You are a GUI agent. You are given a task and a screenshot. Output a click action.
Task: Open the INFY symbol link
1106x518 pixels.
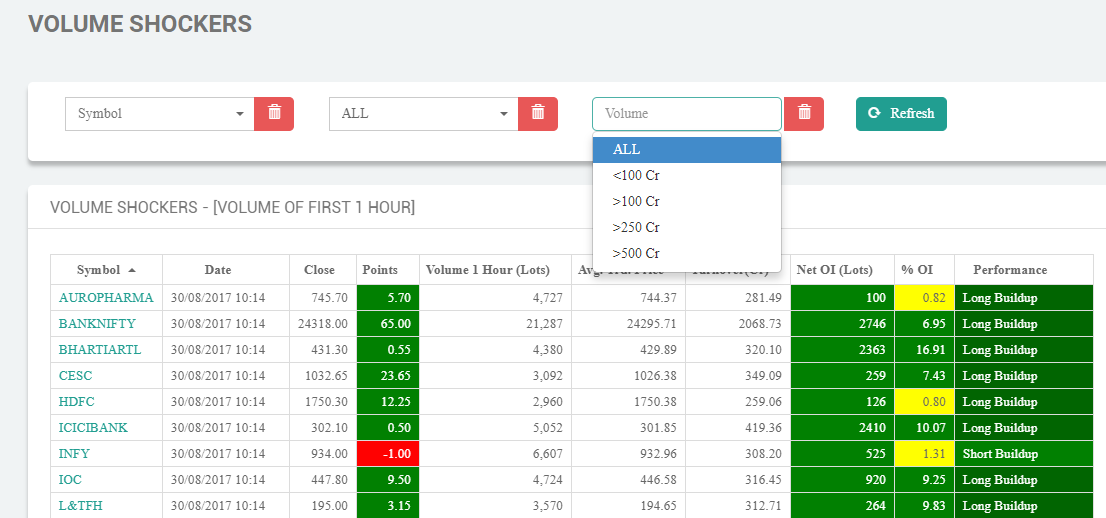coord(74,454)
